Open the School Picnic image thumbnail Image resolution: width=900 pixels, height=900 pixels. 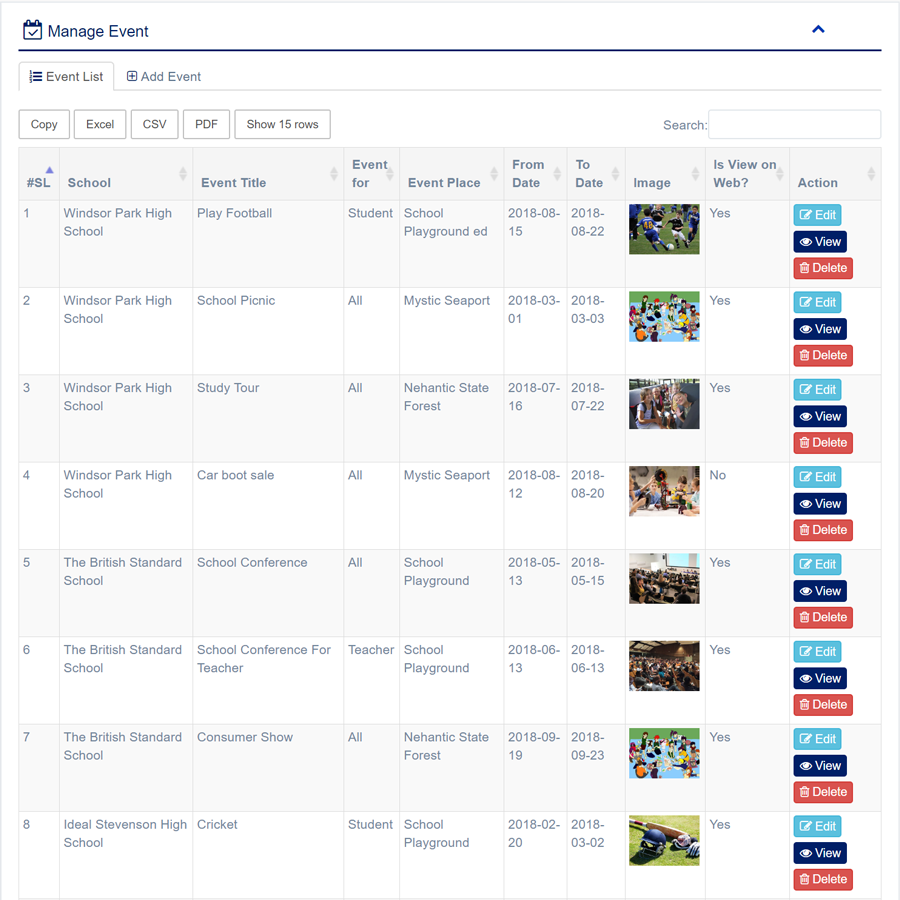pos(664,316)
